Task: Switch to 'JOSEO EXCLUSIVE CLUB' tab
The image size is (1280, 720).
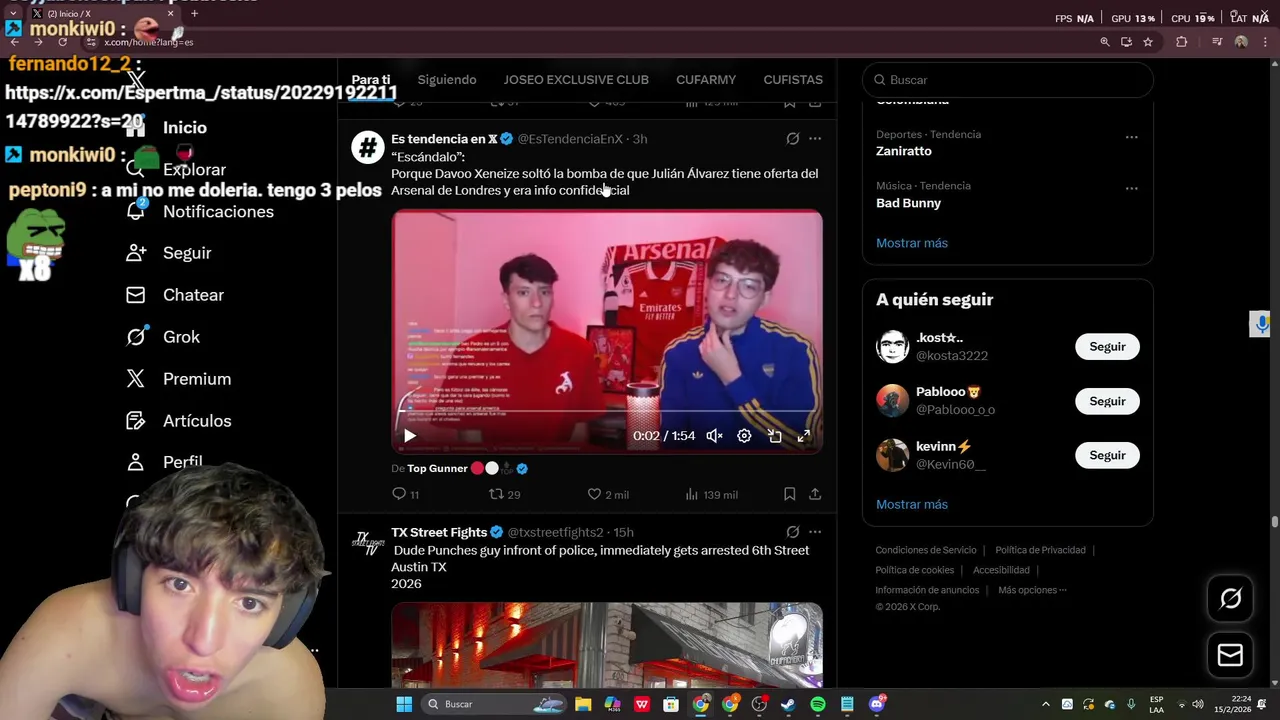Action: coord(576,80)
